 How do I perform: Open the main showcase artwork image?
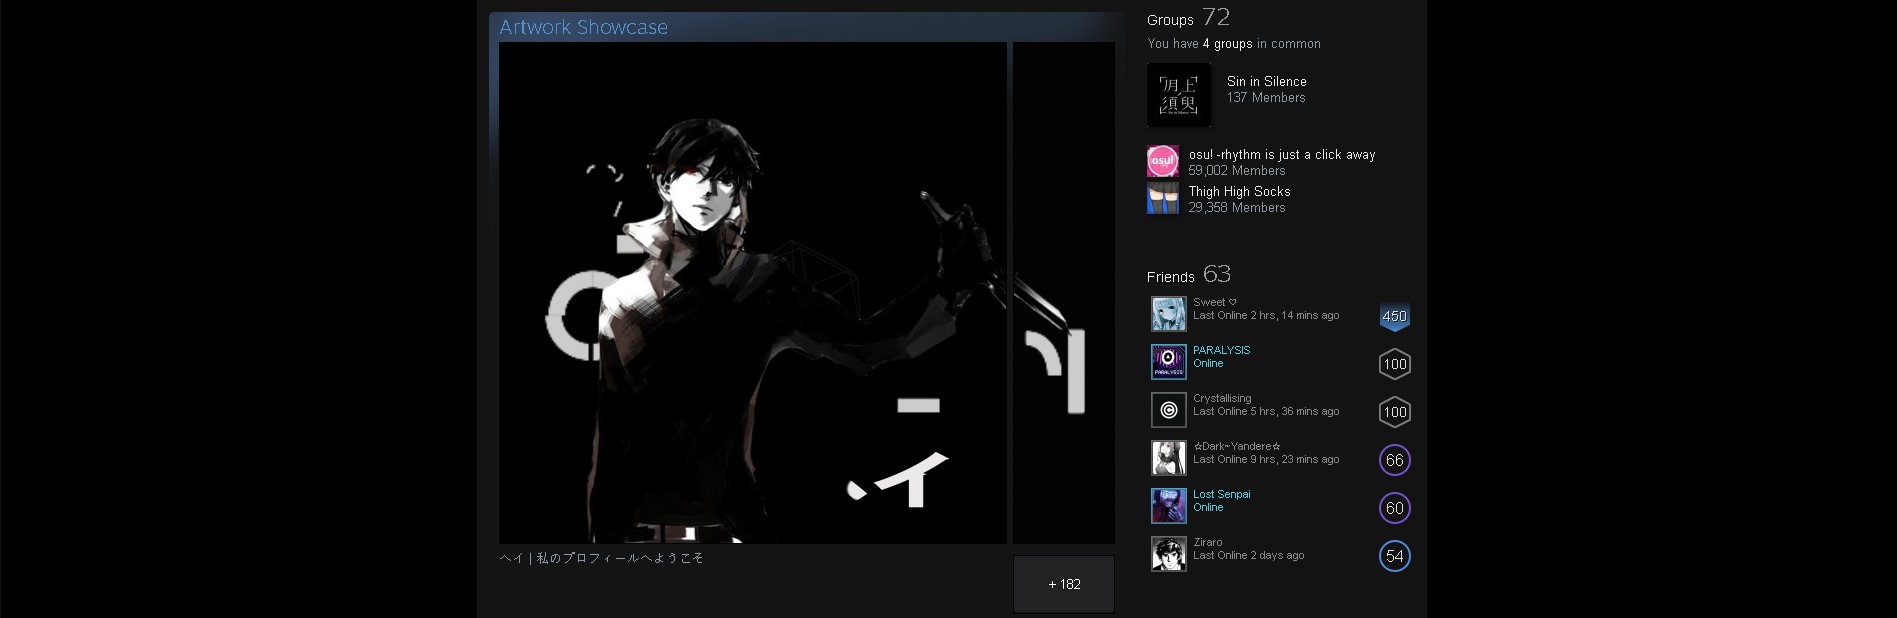[753, 293]
